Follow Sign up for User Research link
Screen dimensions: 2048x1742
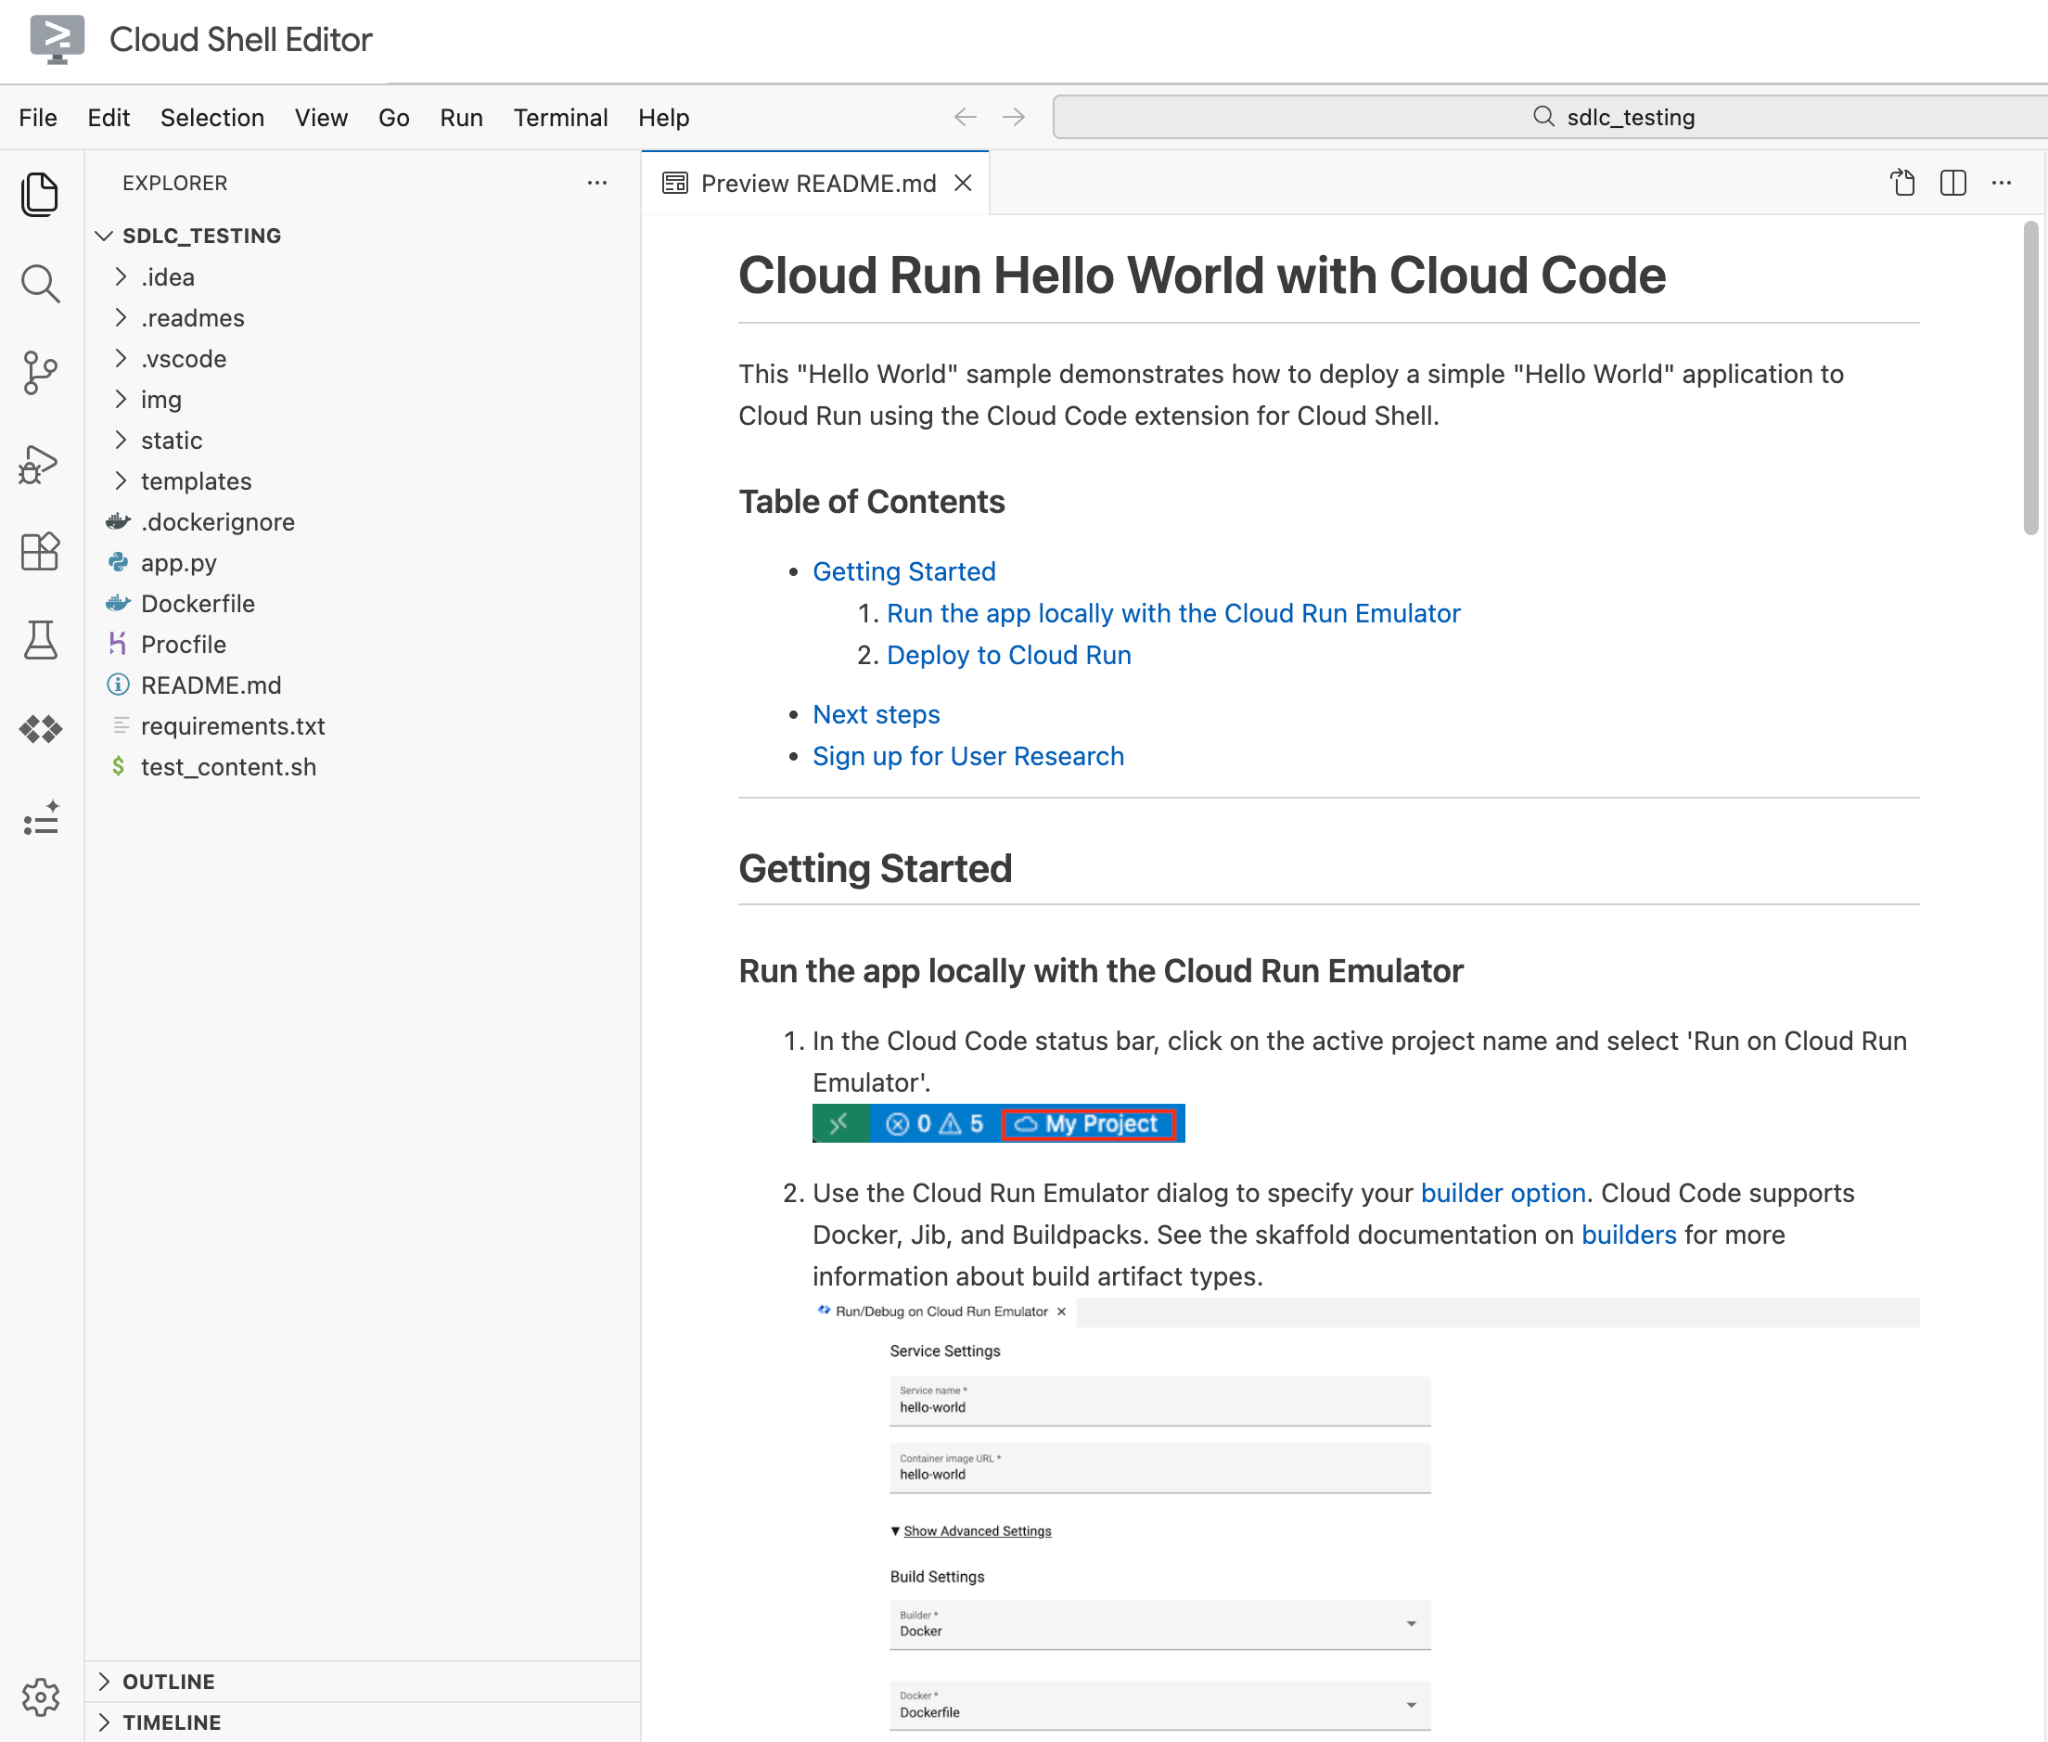coord(969,757)
